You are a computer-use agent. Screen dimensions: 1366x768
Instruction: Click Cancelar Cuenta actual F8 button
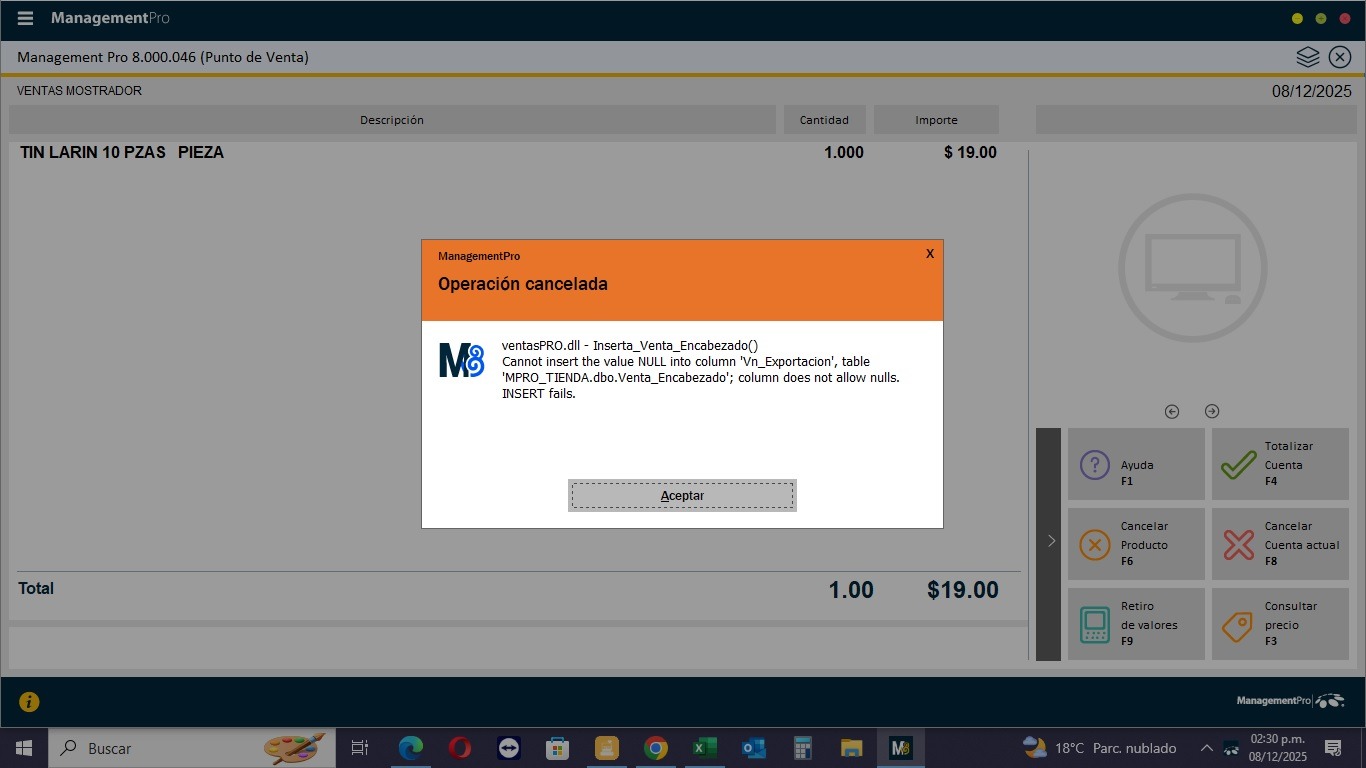(x=1280, y=544)
